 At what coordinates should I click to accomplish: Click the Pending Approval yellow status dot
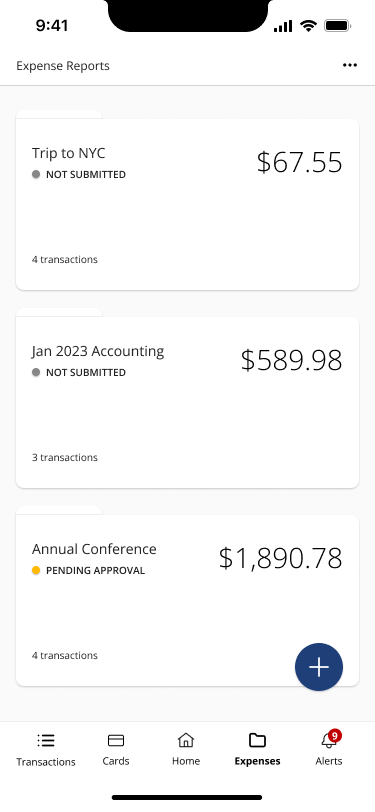tap(36, 570)
